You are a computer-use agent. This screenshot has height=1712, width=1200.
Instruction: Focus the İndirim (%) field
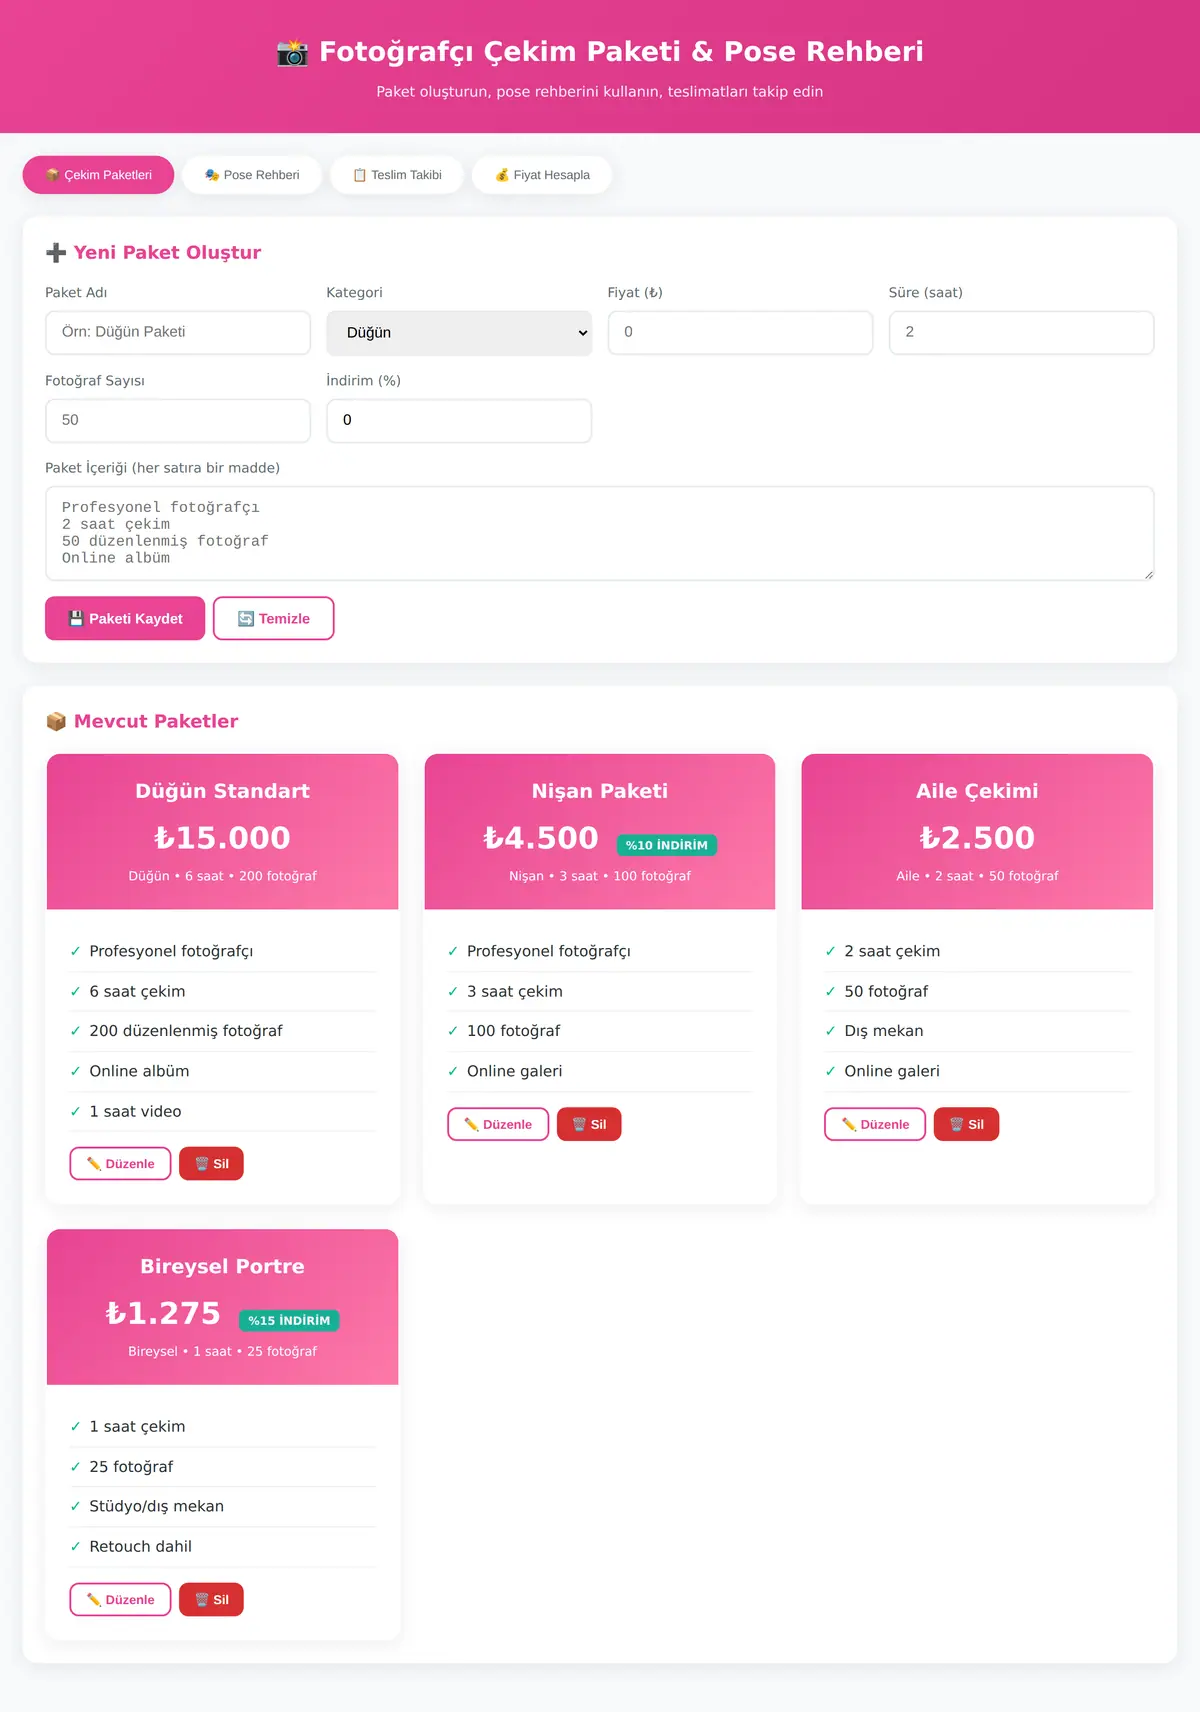click(459, 420)
